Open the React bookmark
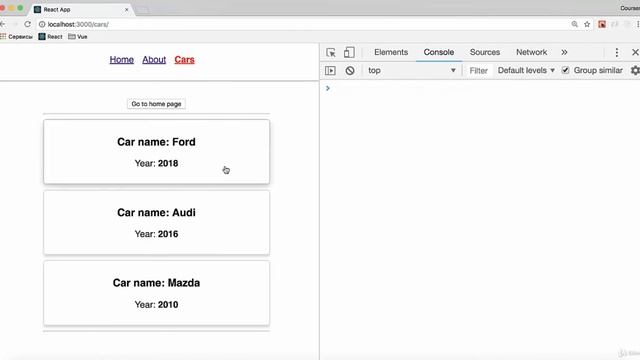The height and width of the screenshot is (360, 640). [50, 37]
